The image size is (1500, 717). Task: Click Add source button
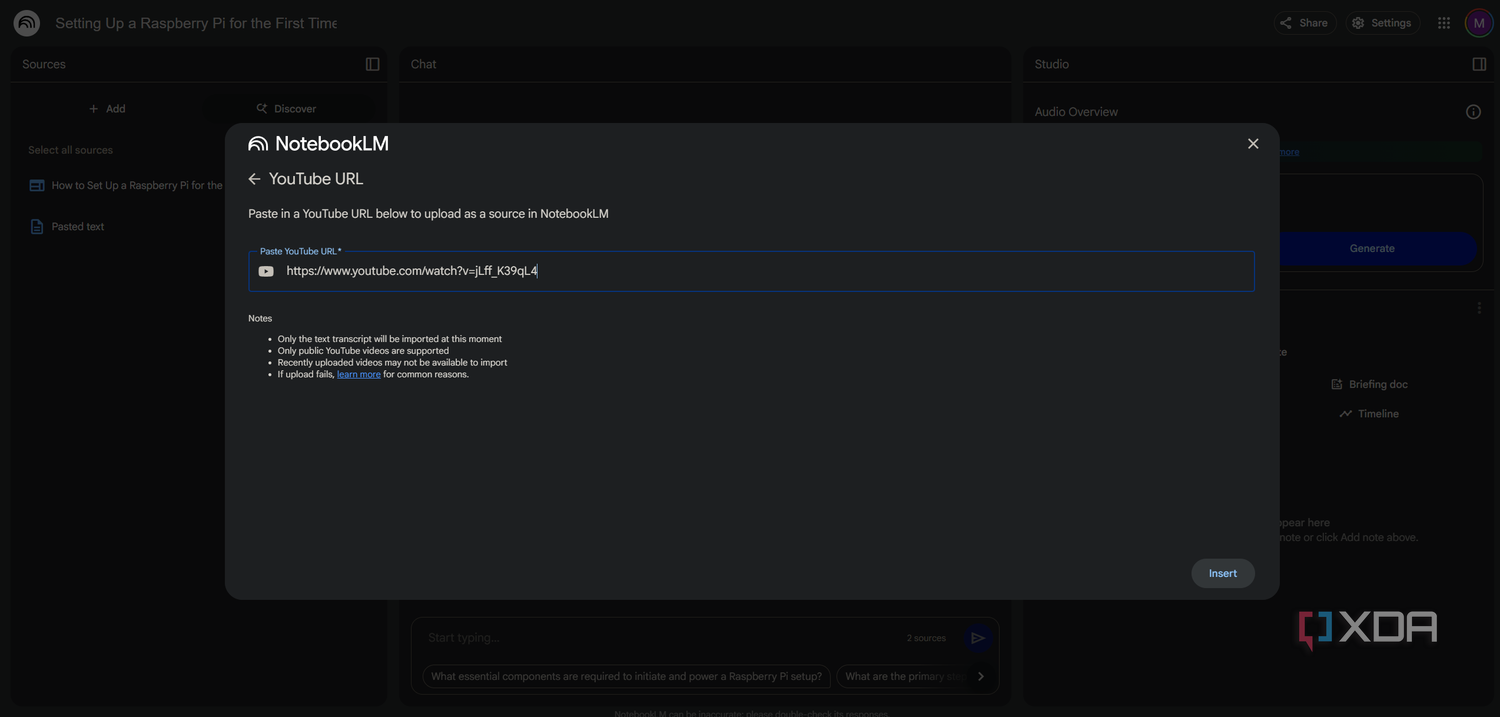(107, 109)
